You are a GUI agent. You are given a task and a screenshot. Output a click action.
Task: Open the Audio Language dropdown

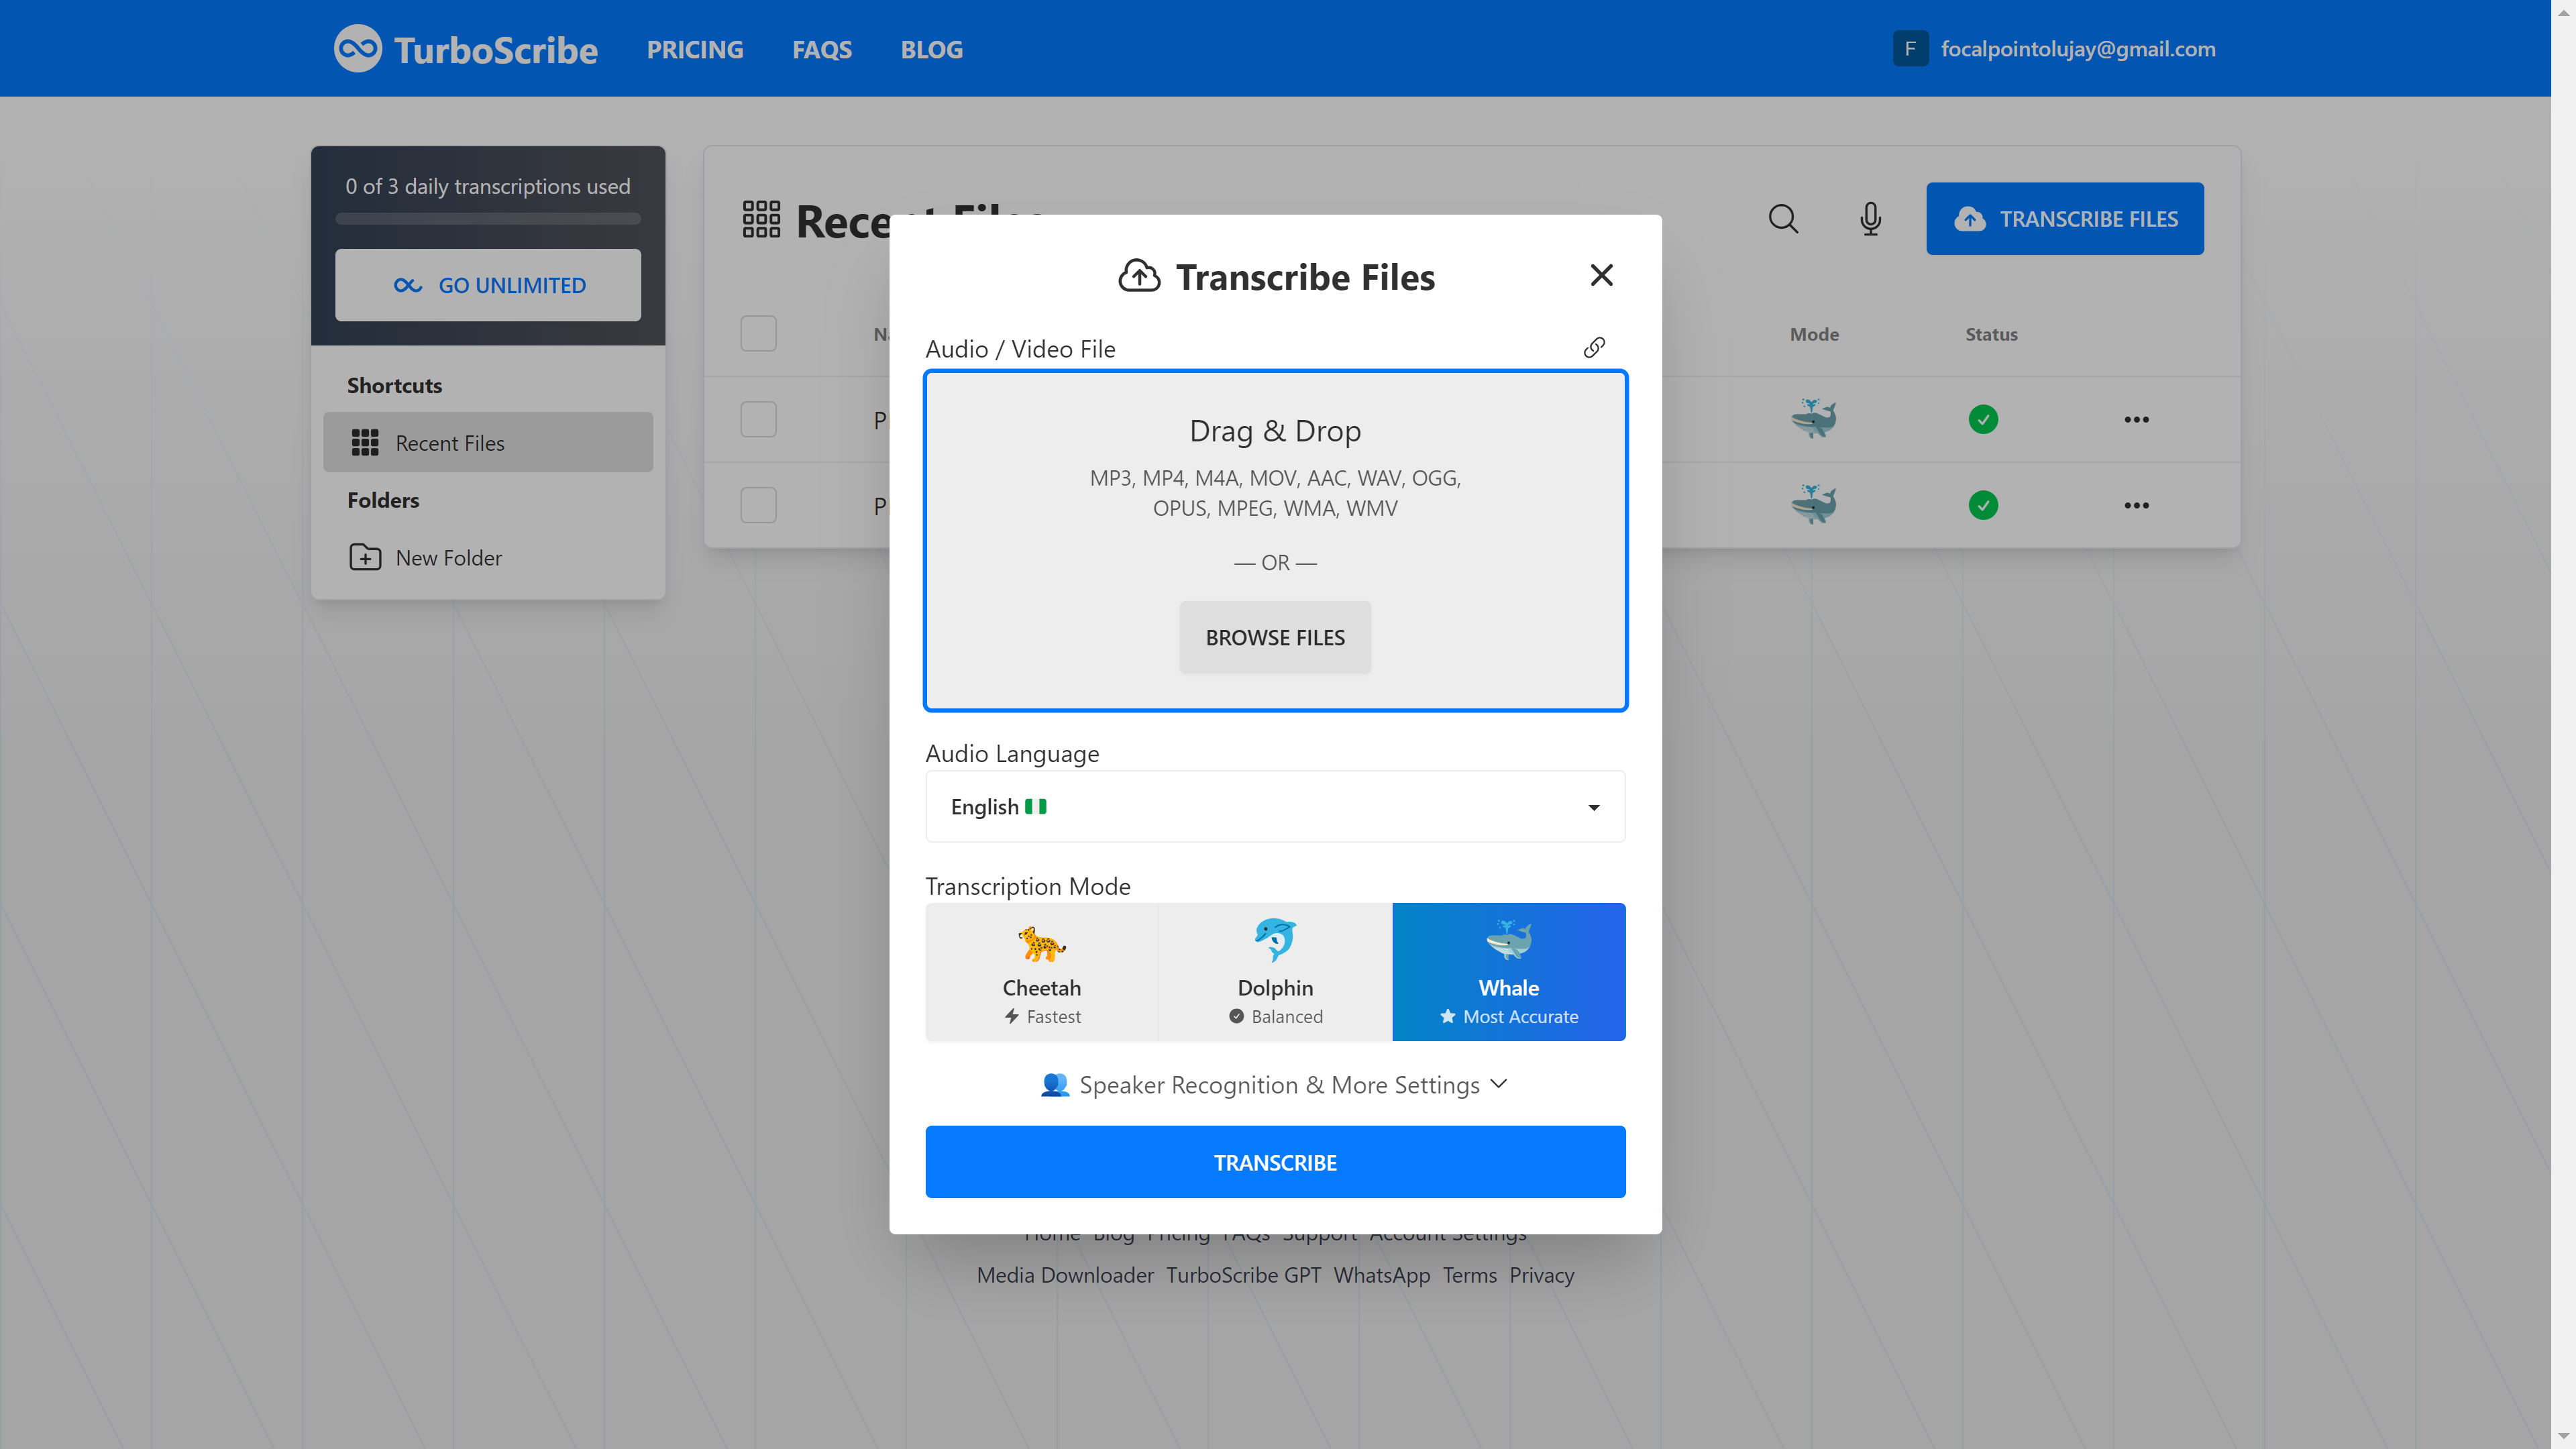pos(1275,806)
